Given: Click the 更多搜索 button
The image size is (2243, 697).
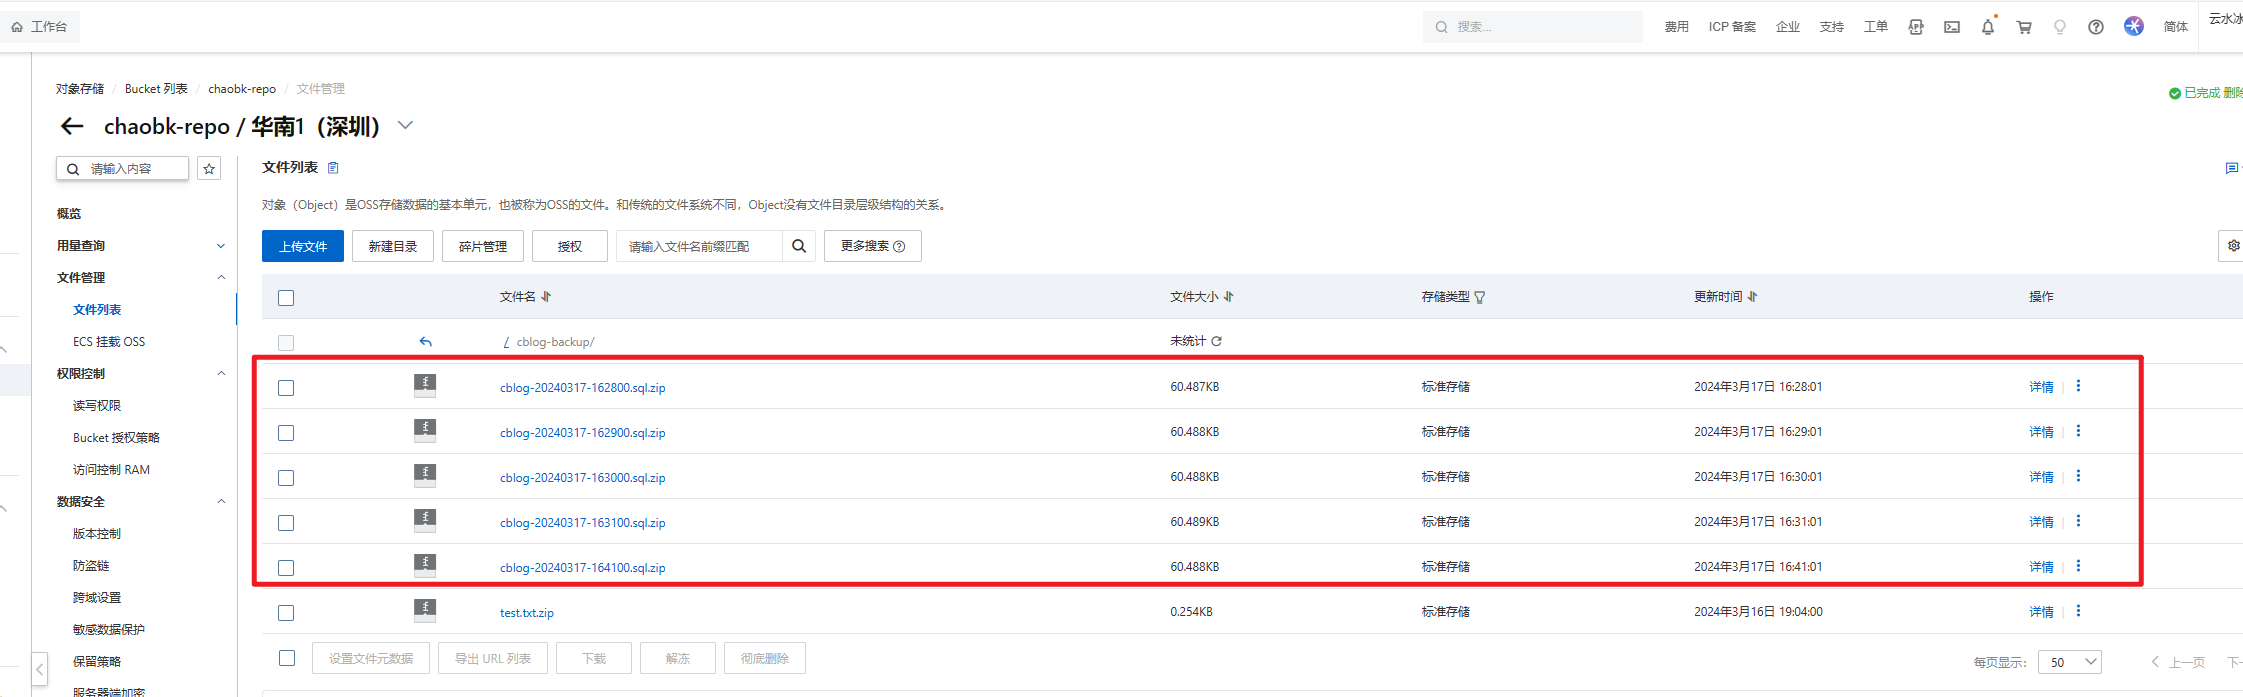Looking at the screenshot, I should coord(873,246).
